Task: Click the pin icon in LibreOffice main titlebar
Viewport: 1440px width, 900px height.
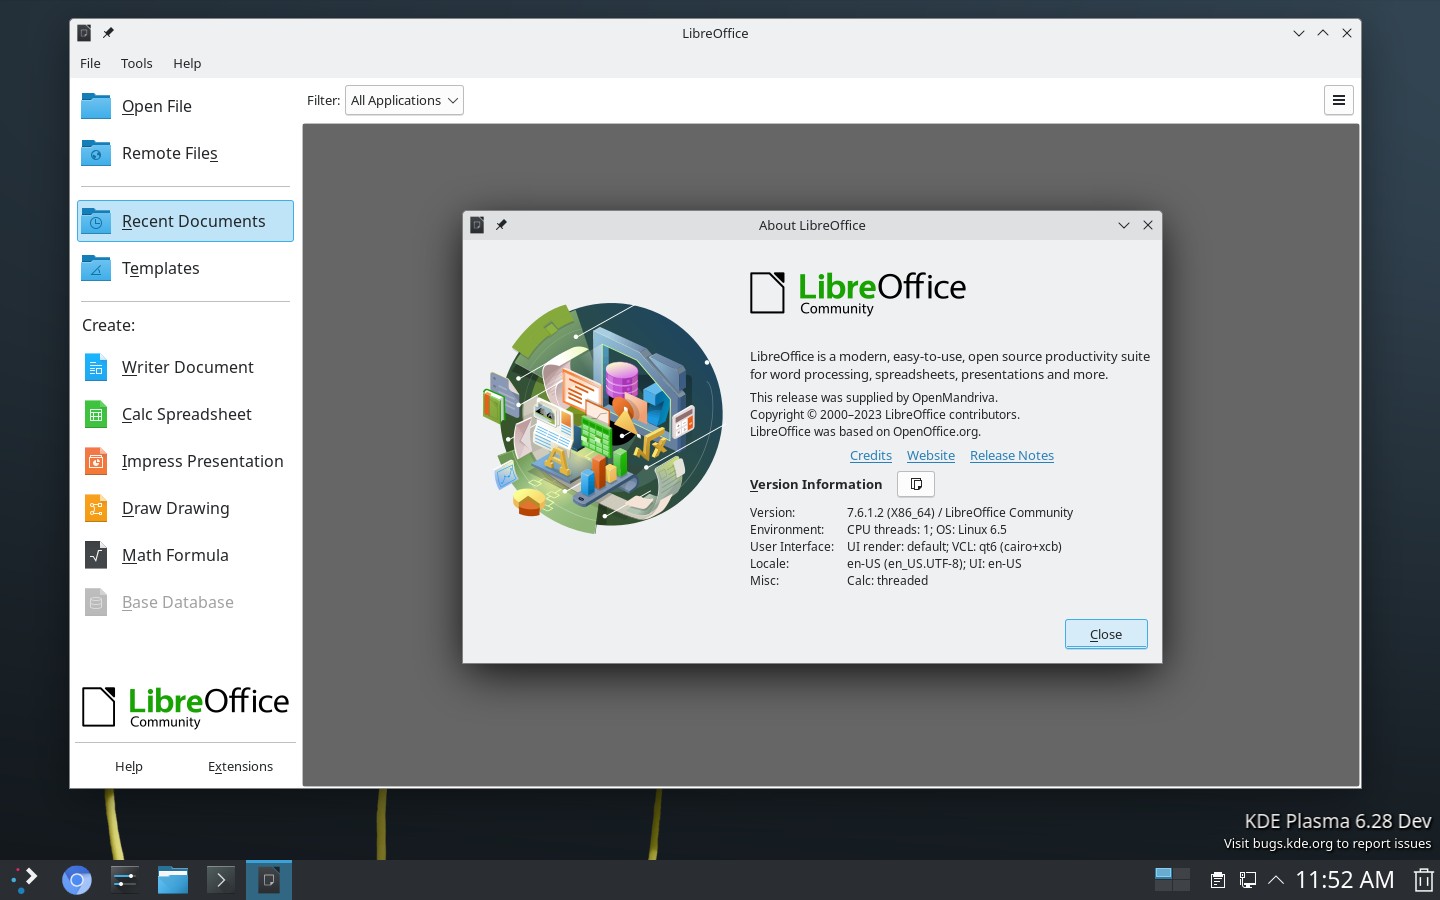Action: click(108, 33)
